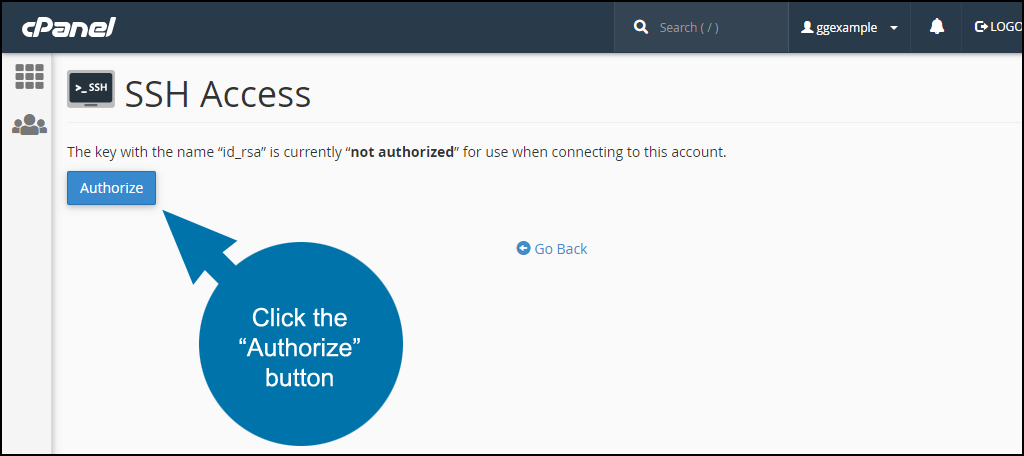Image resolution: width=1024 pixels, height=456 pixels.
Task: Click the Authorize button
Action: [x=112, y=188]
